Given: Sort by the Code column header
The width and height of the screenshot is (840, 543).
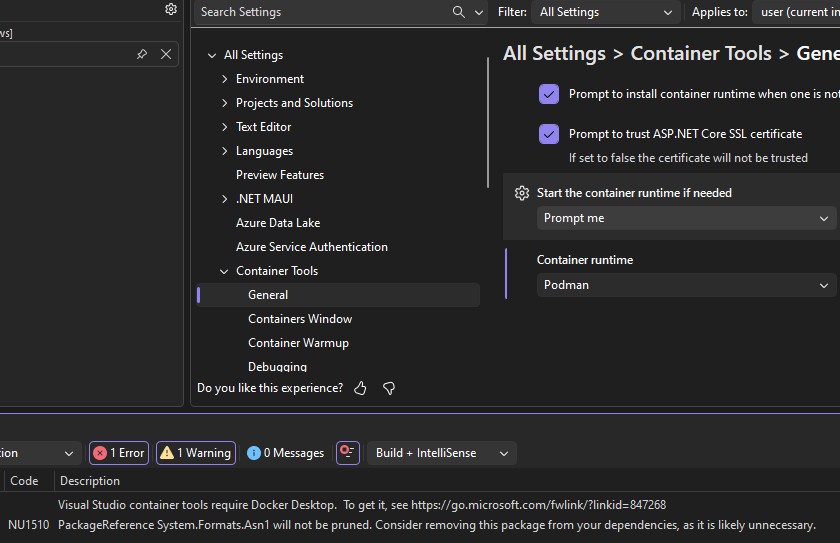Looking at the screenshot, I should coord(24,481).
